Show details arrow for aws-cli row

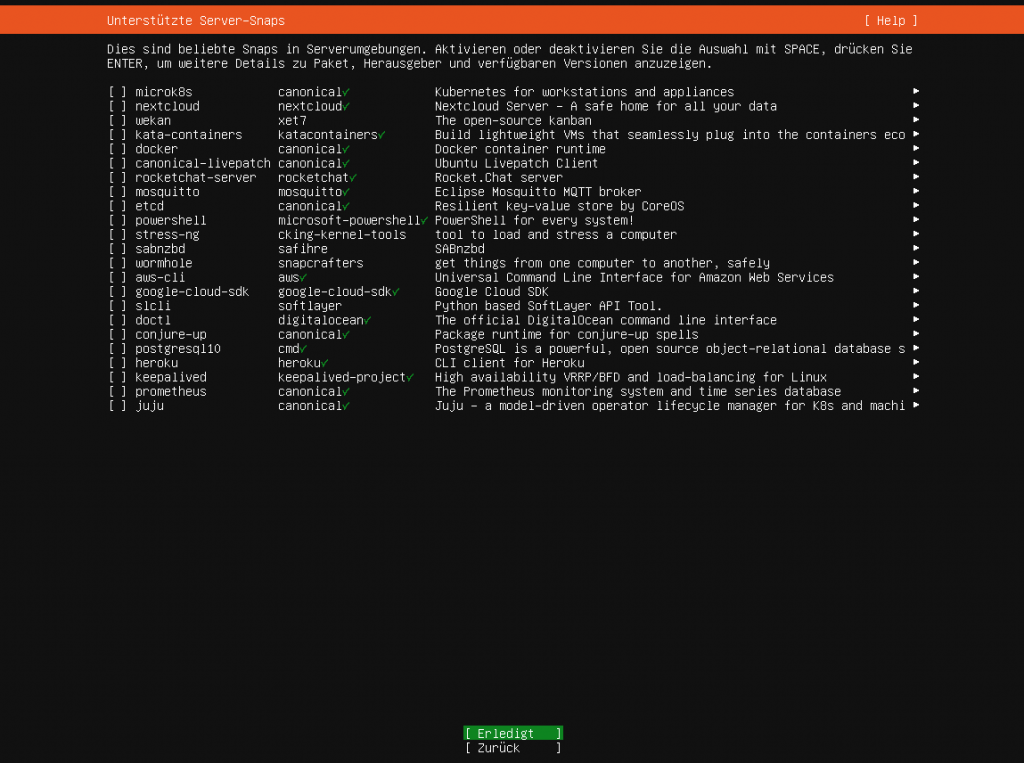915,277
